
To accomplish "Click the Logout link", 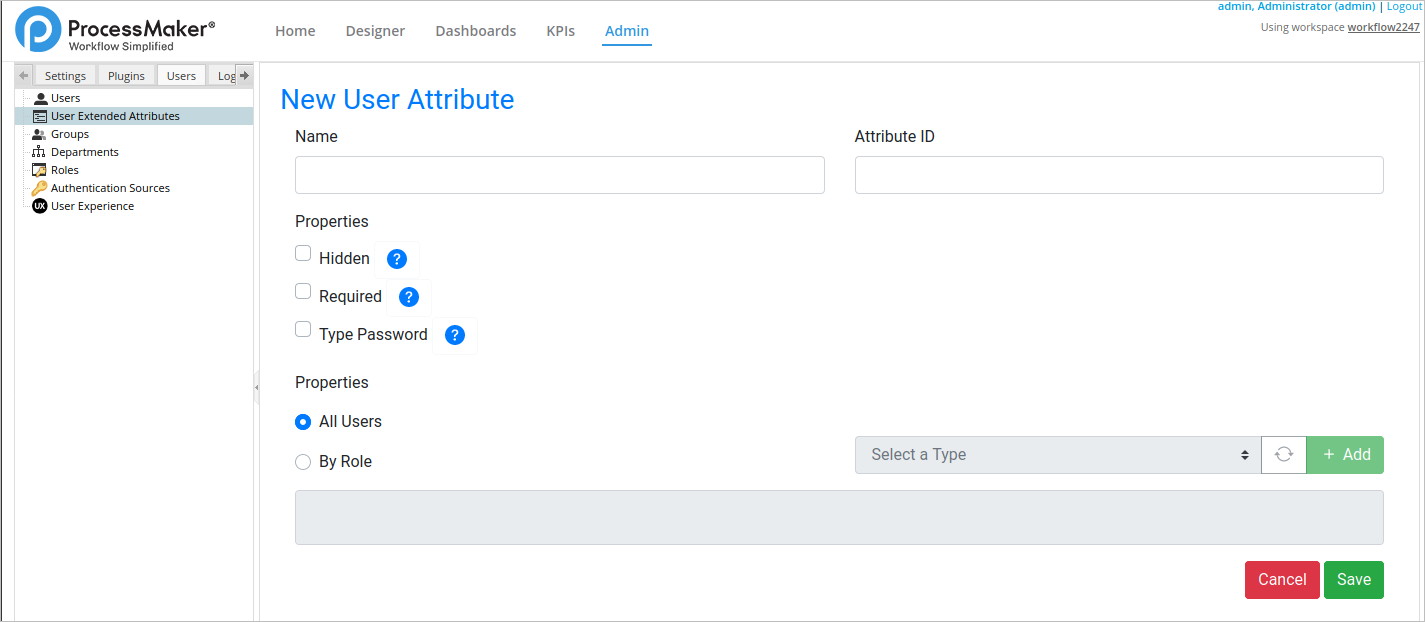I will [x=1405, y=6].
